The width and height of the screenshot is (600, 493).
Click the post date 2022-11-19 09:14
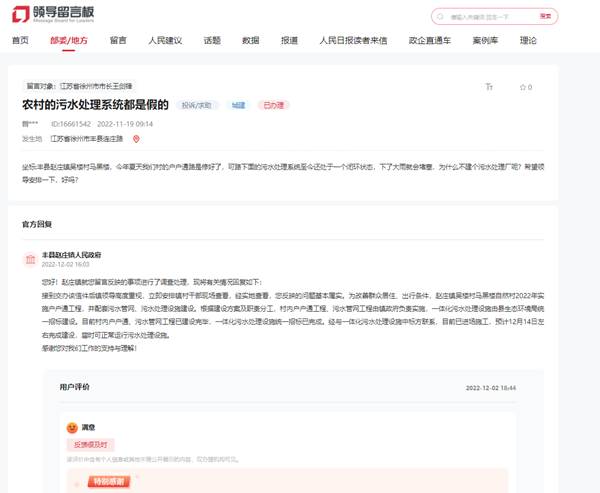pos(125,124)
